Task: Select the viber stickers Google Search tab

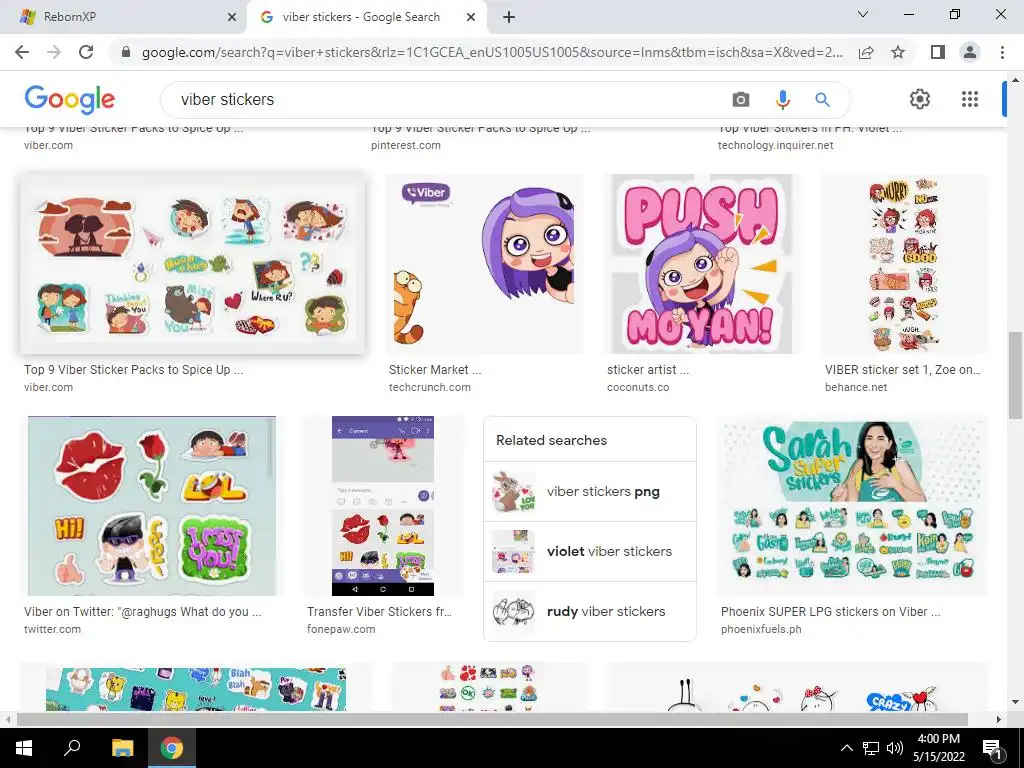Action: click(x=366, y=17)
